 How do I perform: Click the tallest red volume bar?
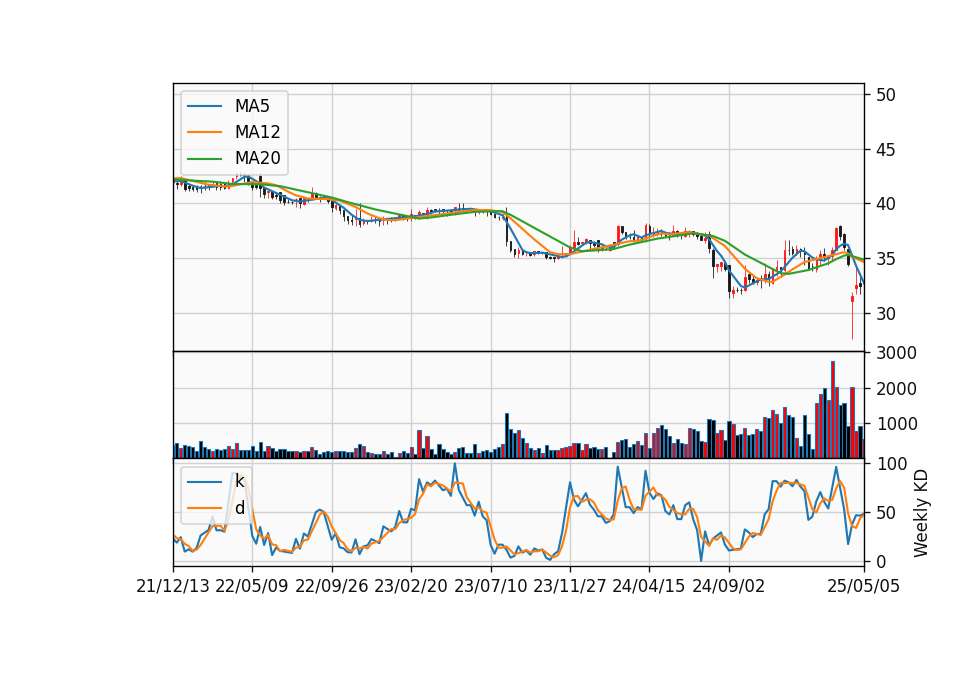(833, 410)
